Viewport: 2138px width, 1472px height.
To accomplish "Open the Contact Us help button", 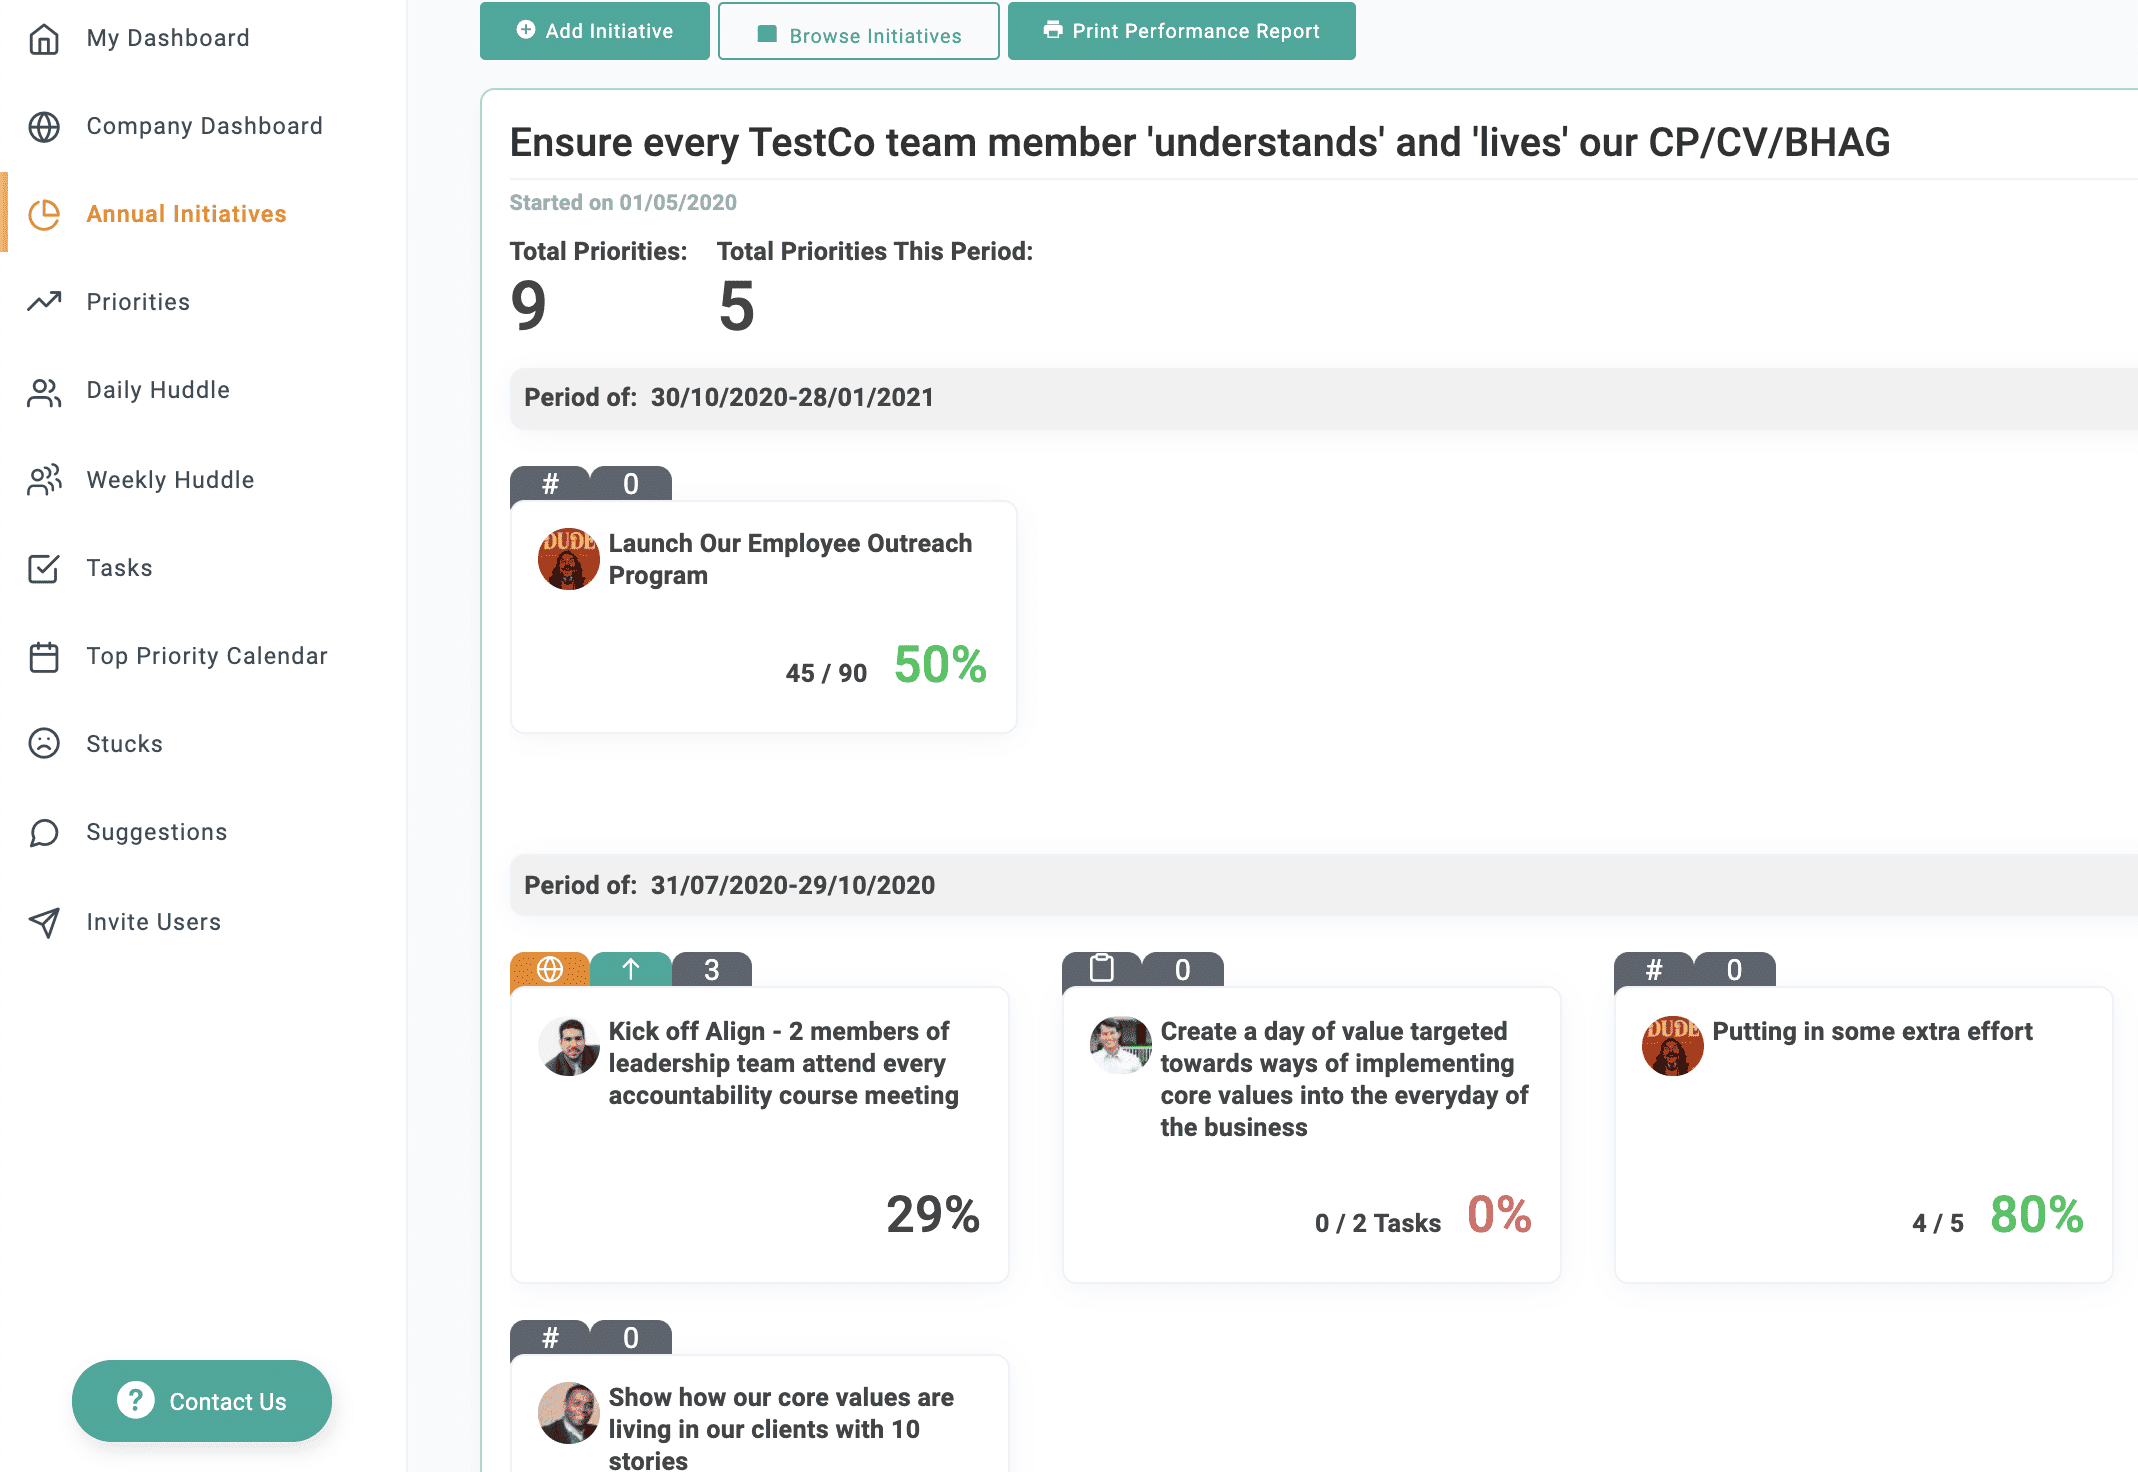I will [202, 1401].
